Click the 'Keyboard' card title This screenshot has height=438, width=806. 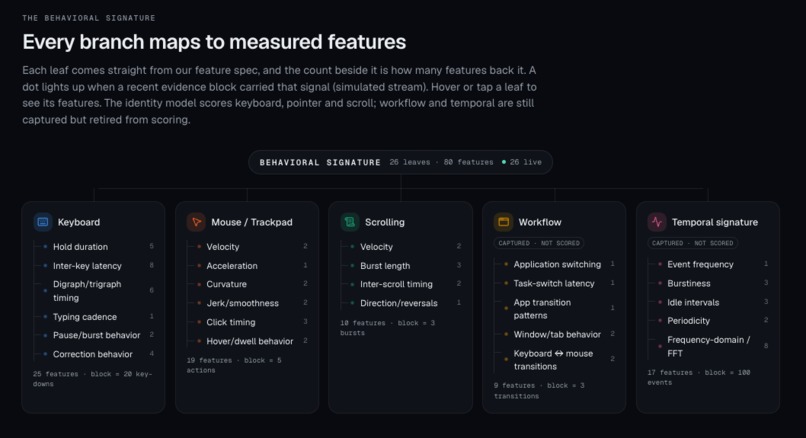tap(79, 222)
